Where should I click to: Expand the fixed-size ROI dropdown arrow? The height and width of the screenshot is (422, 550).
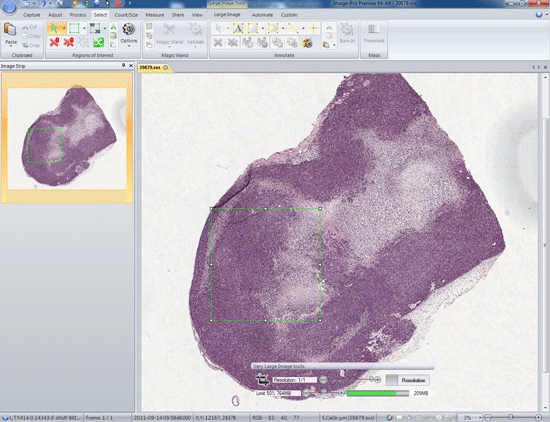pyautogui.click(x=105, y=28)
